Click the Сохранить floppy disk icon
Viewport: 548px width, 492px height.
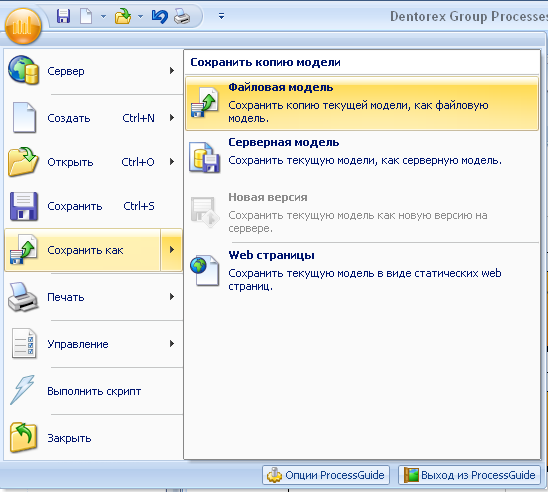[24, 206]
